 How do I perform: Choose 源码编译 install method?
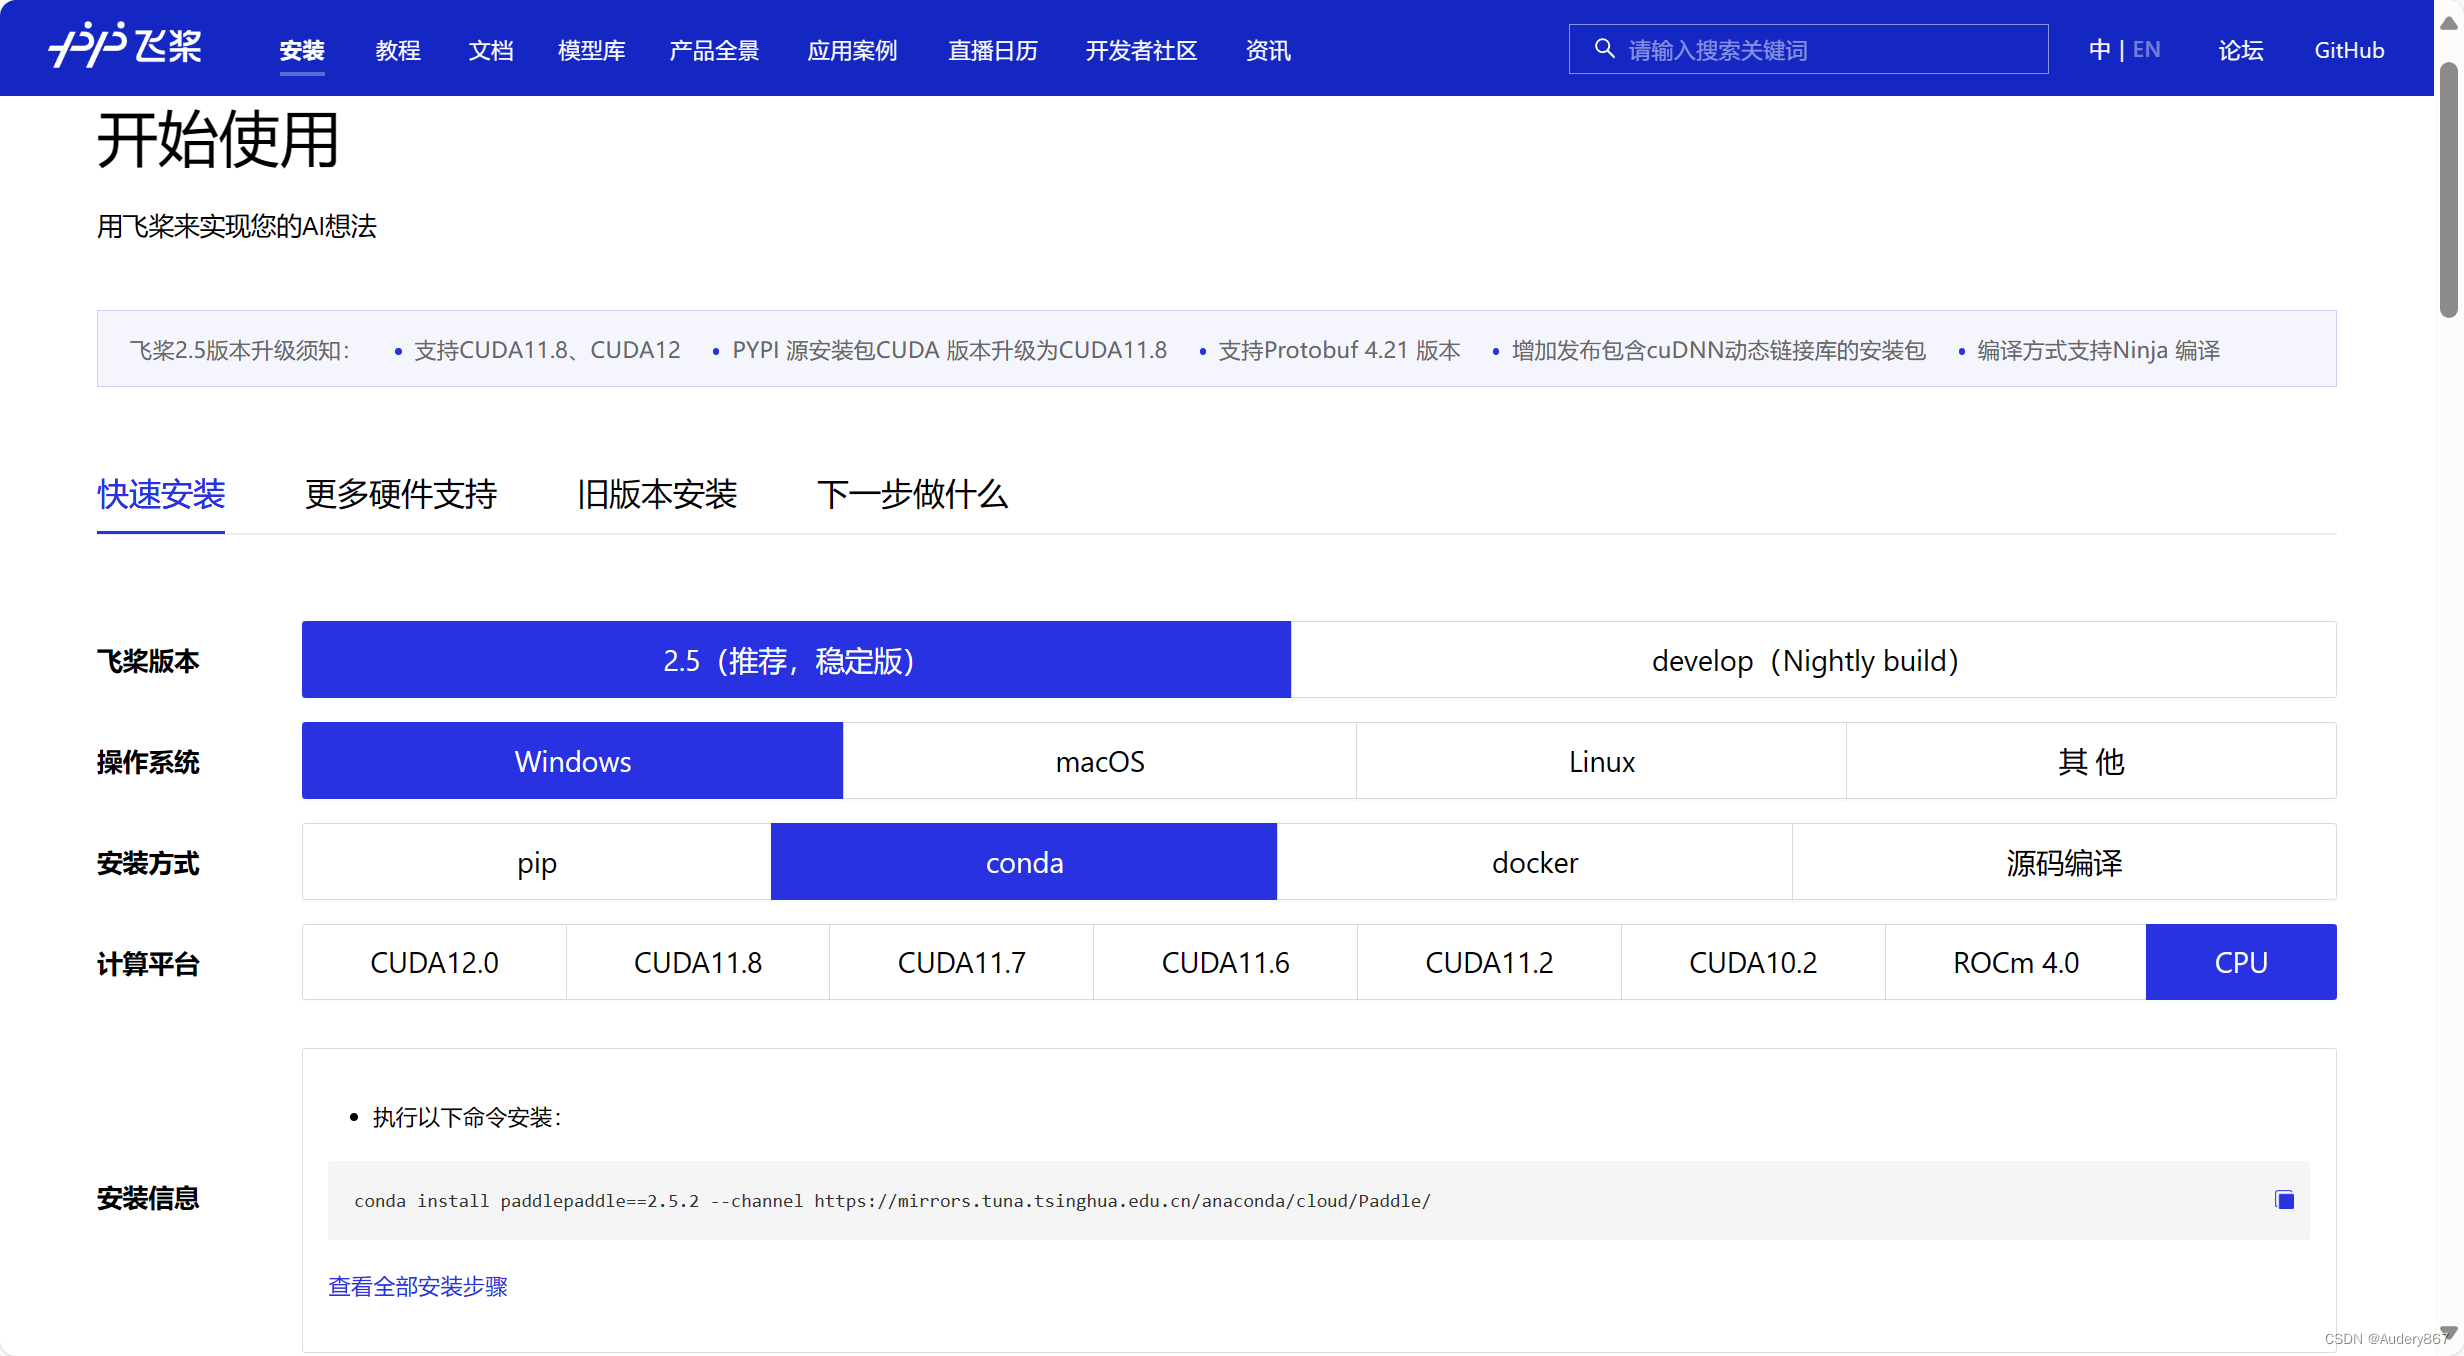[x=2064, y=862]
